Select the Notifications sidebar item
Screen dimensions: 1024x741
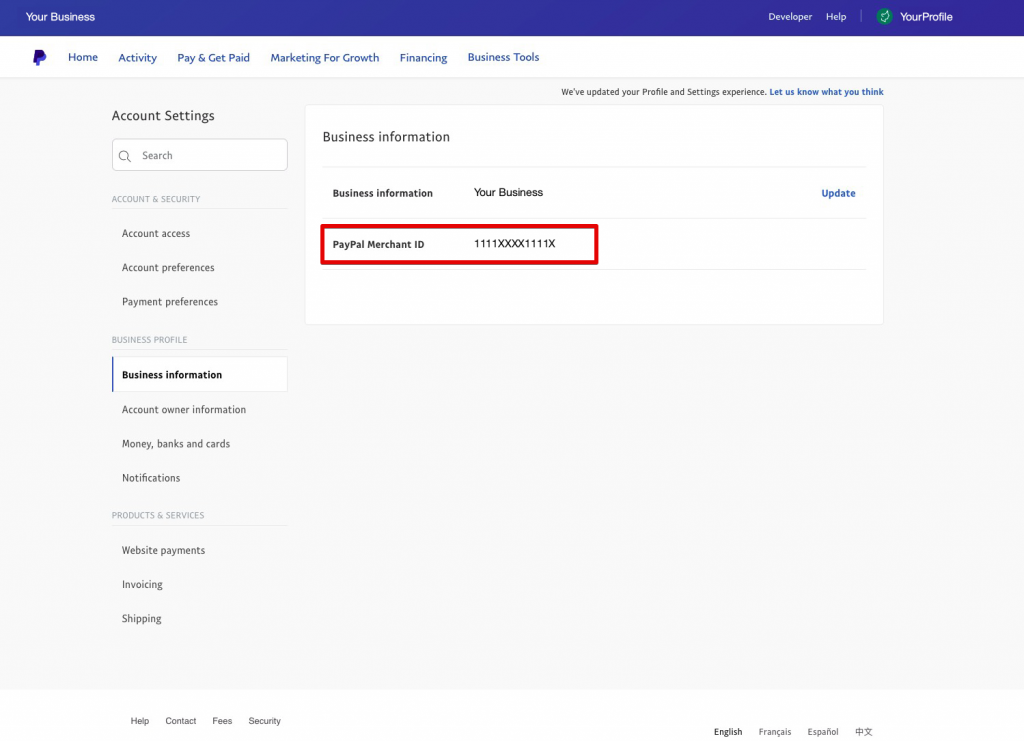tap(151, 478)
